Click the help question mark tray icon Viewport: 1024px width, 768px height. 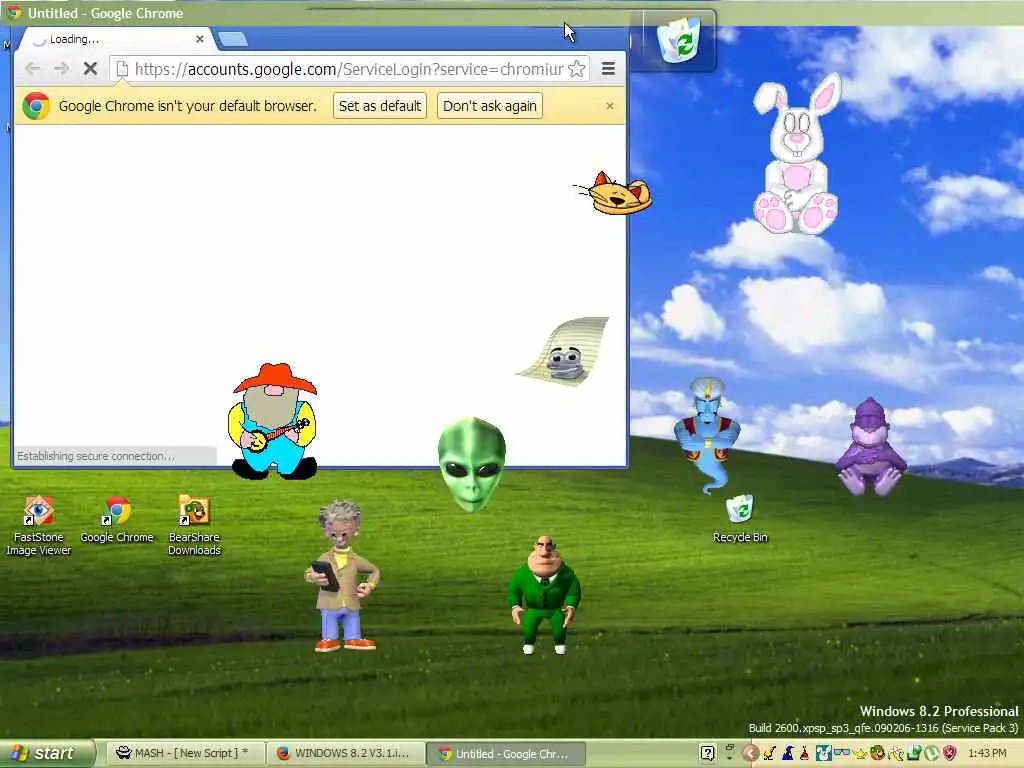(707, 753)
